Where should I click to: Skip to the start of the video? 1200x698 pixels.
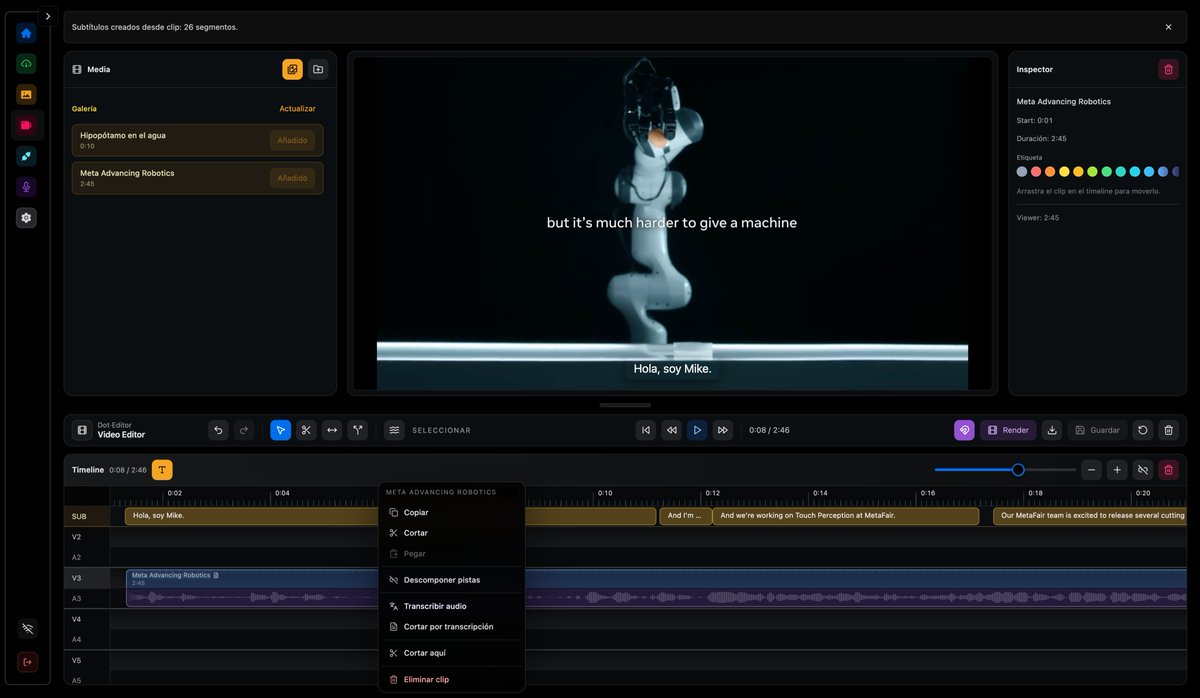pyautogui.click(x=646, y=430)
